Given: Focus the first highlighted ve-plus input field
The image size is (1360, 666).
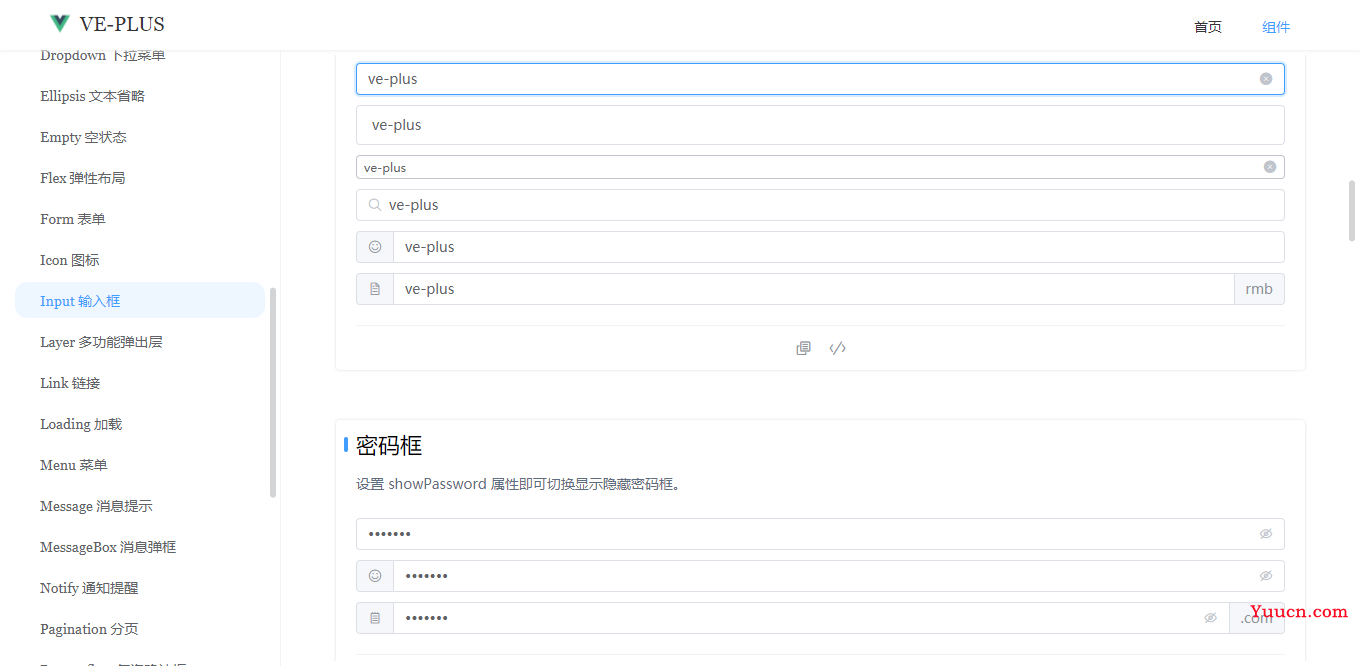Looking at the screenshot, I should pyautogui.click(x=820, y=79).
